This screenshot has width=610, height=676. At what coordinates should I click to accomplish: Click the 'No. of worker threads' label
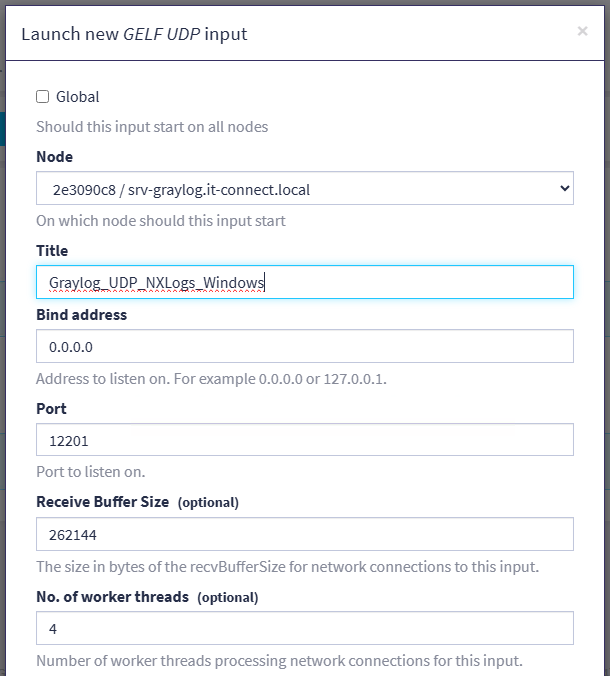pyautogui.click(x=112, y=597)
